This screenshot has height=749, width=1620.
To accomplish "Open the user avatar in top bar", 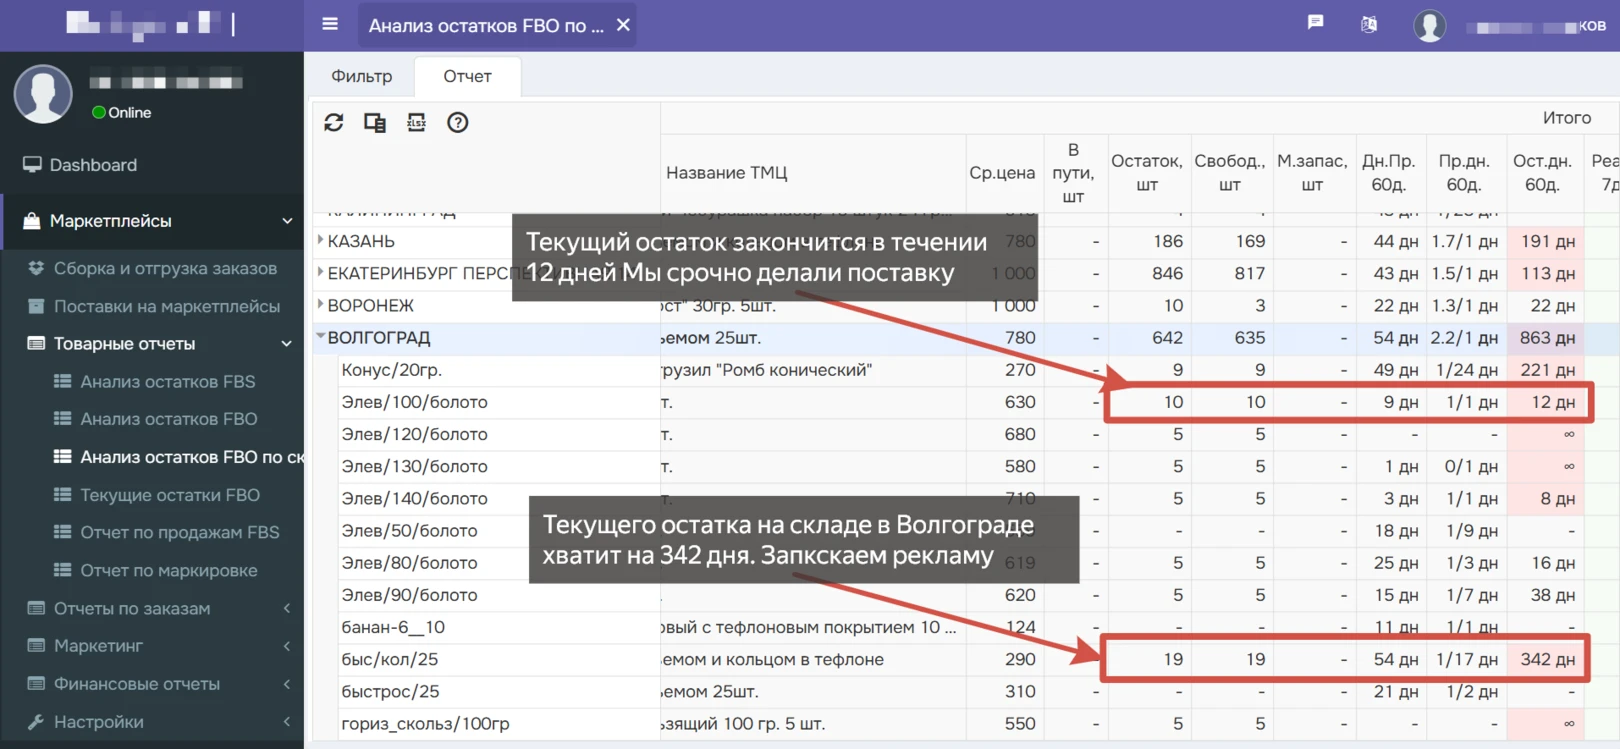I will coord(1430,25).
